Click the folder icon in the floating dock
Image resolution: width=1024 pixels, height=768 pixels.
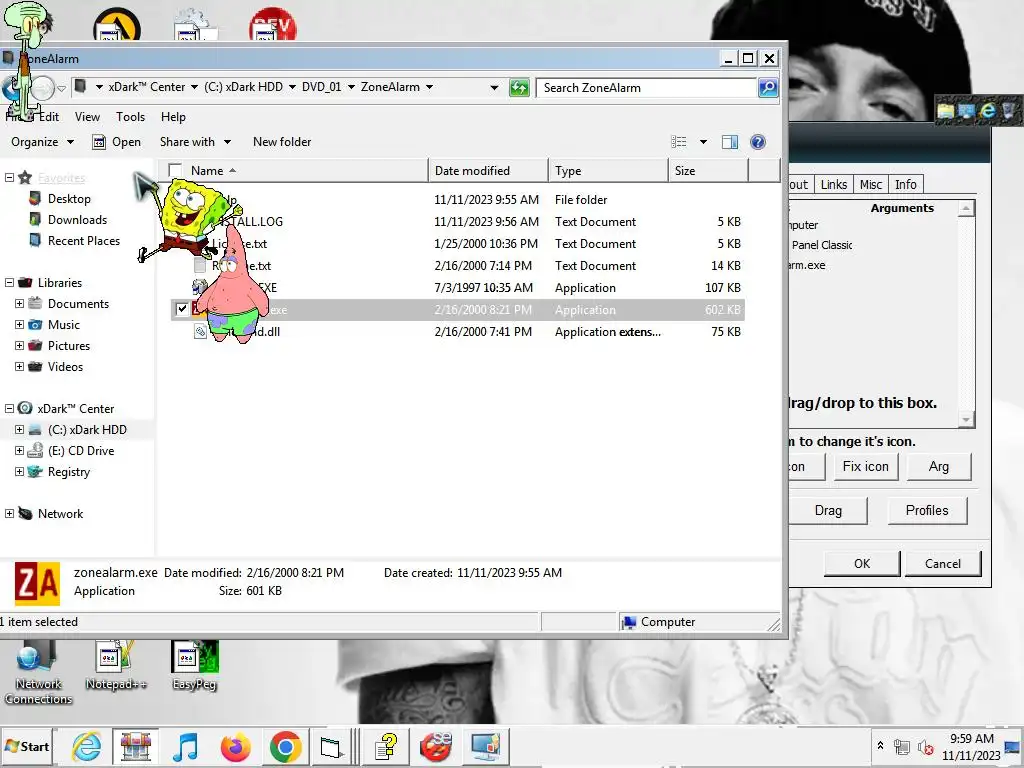tap(945, 110)
